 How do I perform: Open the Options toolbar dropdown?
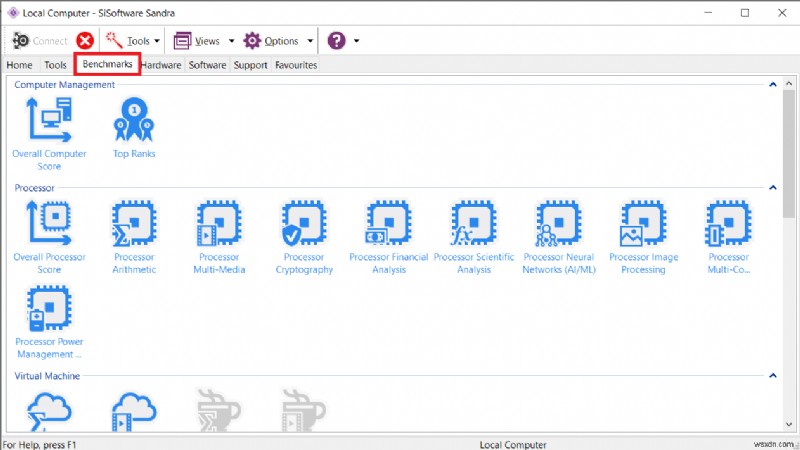[279, 41]
